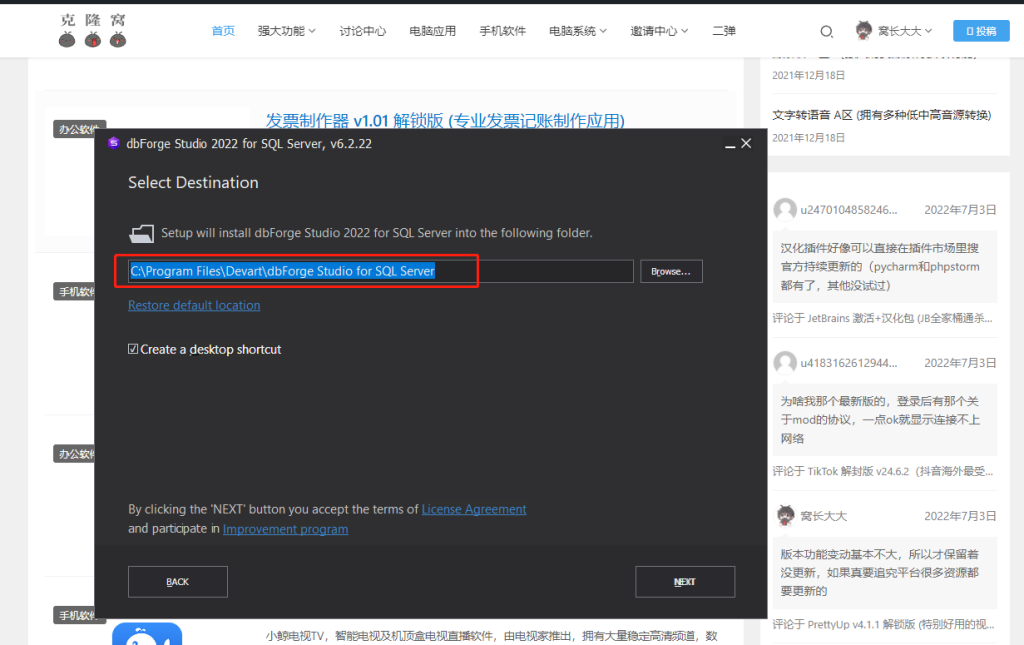Viewport: 1024px width, 645px height.
Task: Open the JetBrains 激活+汉化包 comment source link
Action: [882, 318]
